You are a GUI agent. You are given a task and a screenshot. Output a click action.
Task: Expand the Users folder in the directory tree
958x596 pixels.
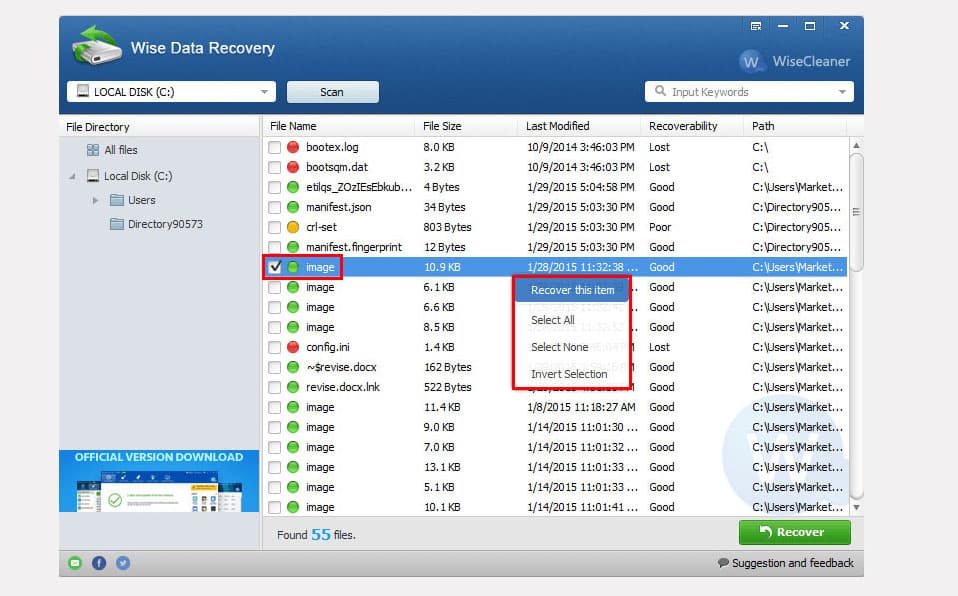(x=94, y=200)
